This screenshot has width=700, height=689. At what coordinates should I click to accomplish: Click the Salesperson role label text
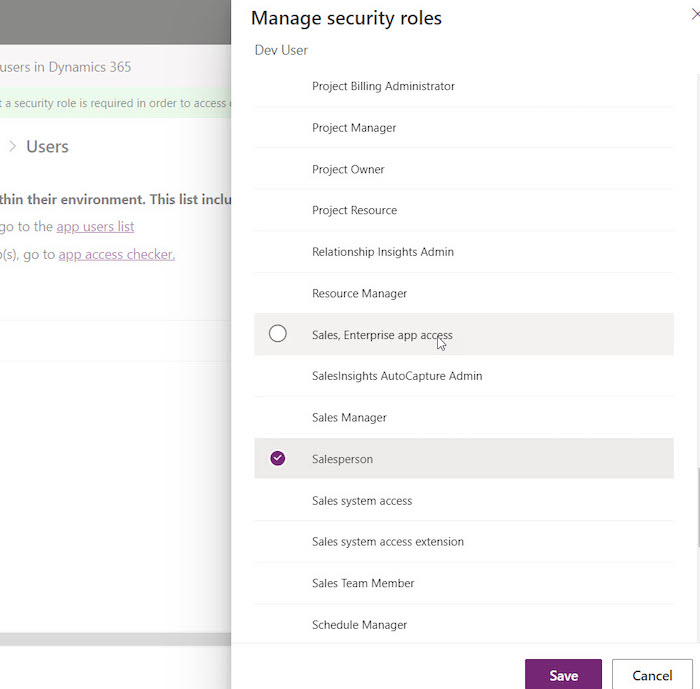342,459
